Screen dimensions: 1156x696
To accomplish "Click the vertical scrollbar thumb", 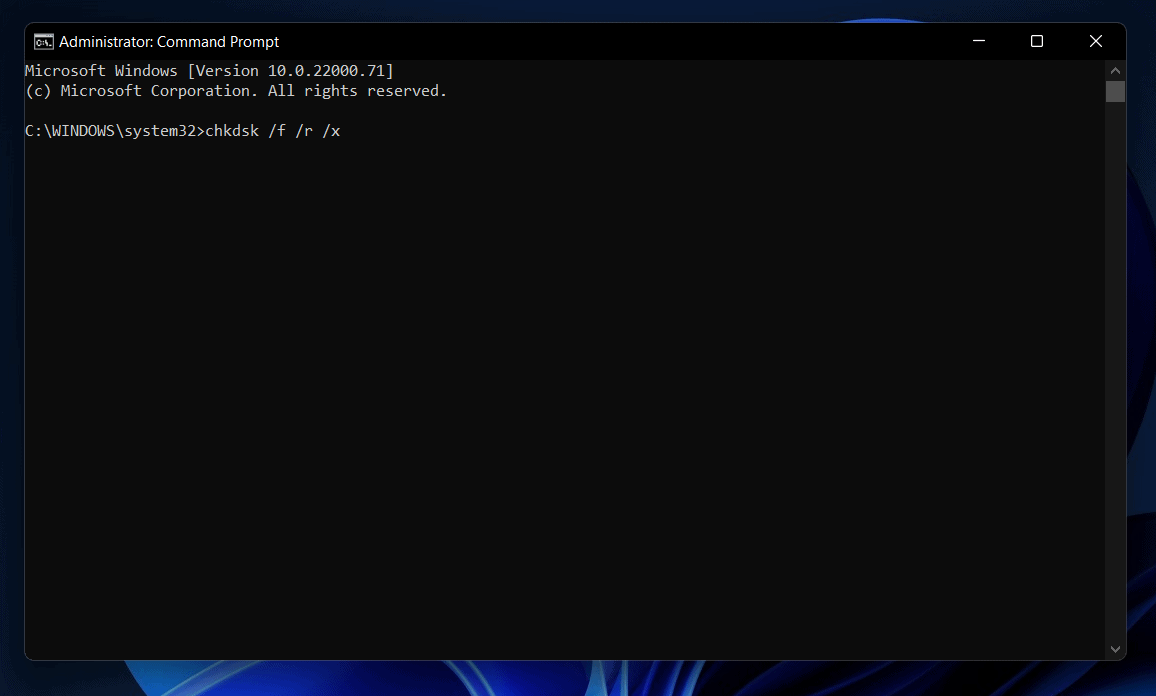I will [1115, 92].
